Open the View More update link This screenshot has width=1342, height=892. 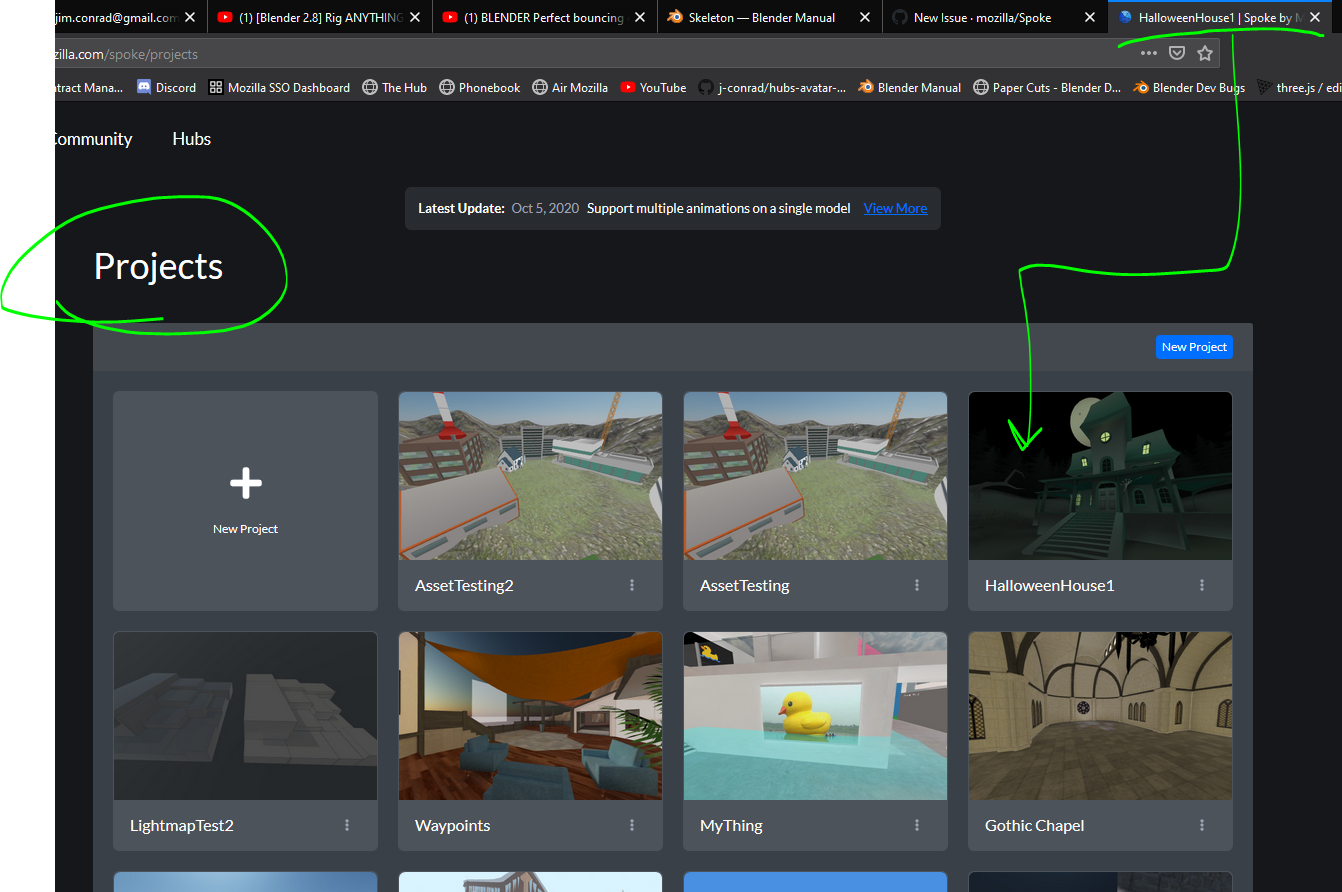tap(895, 208)
